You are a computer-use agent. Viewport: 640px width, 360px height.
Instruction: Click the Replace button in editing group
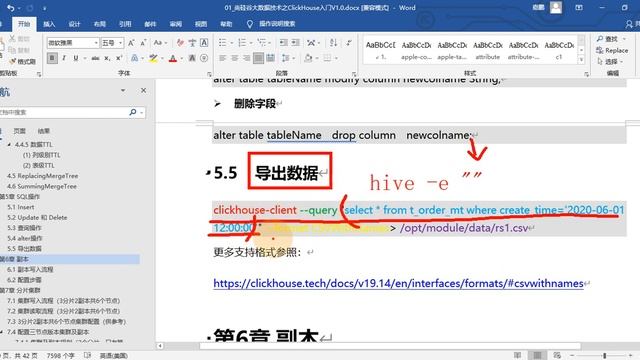[x=612, y=50]
